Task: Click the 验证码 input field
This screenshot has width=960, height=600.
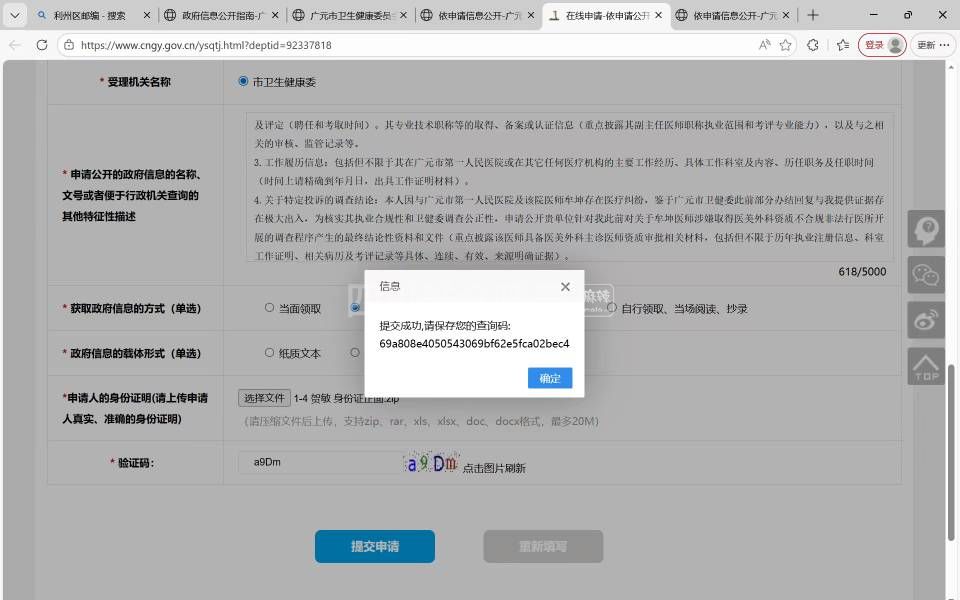Action: point(318,462)
